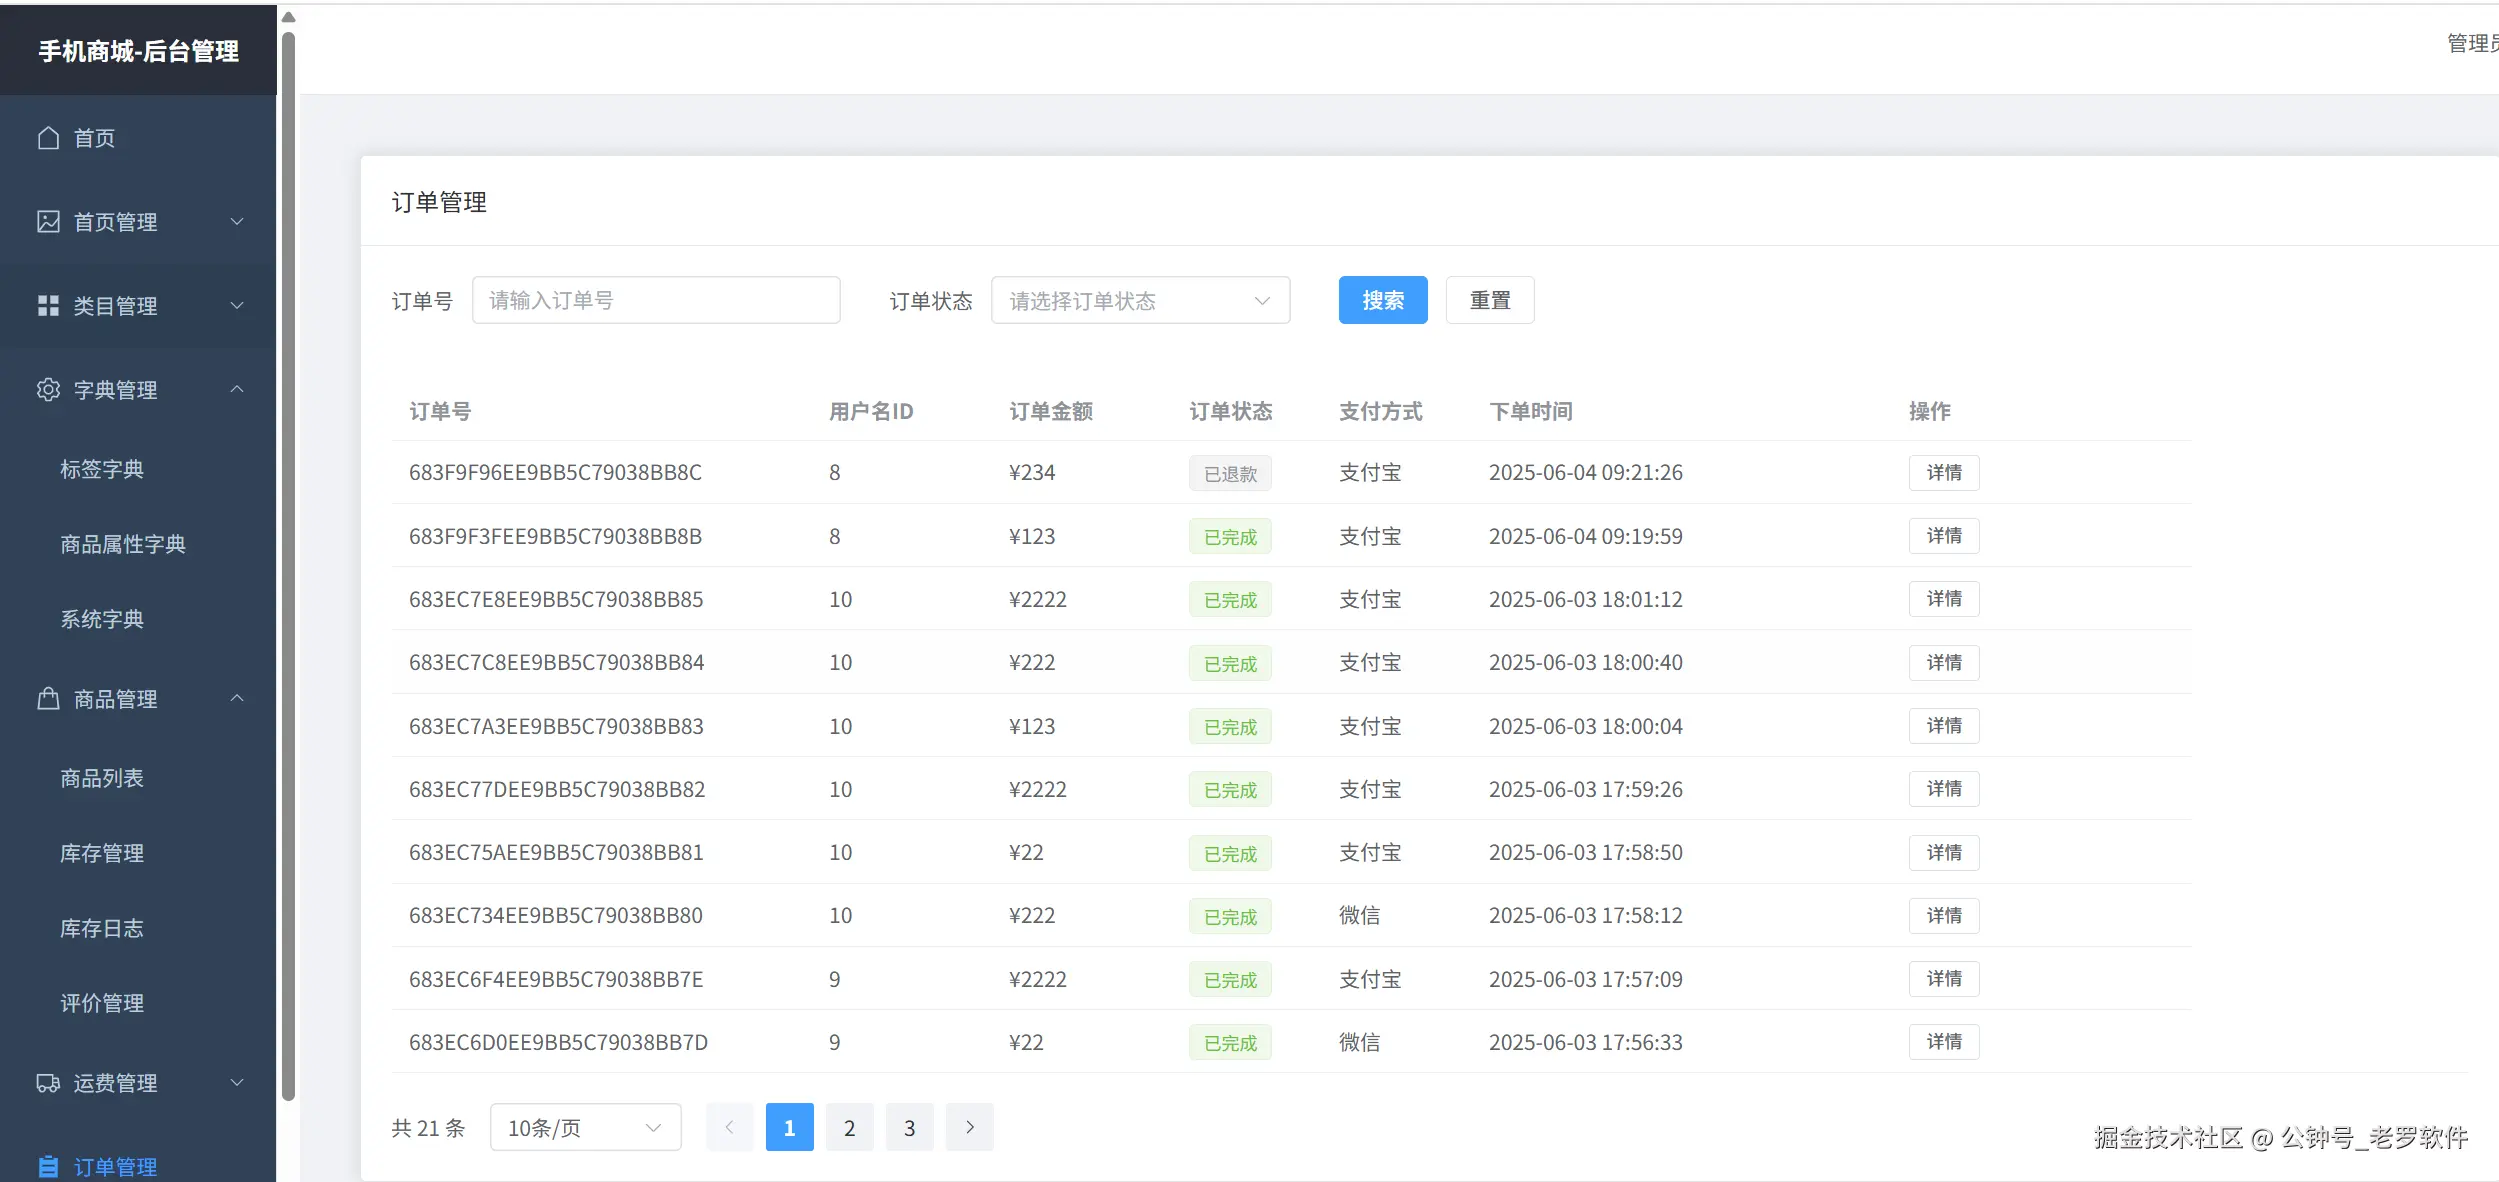
Task: Focus the 订单号 search input field
Action: coord(655,301)
